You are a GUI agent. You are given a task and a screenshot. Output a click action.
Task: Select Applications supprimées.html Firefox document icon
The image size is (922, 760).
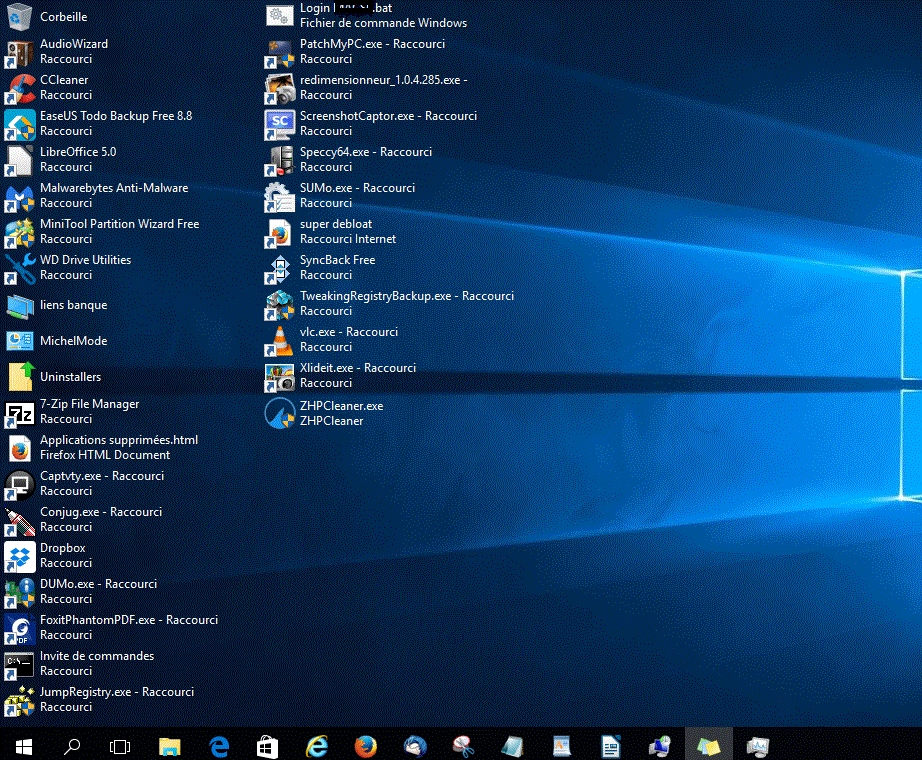pyautogui.click(x=19, y=448)
